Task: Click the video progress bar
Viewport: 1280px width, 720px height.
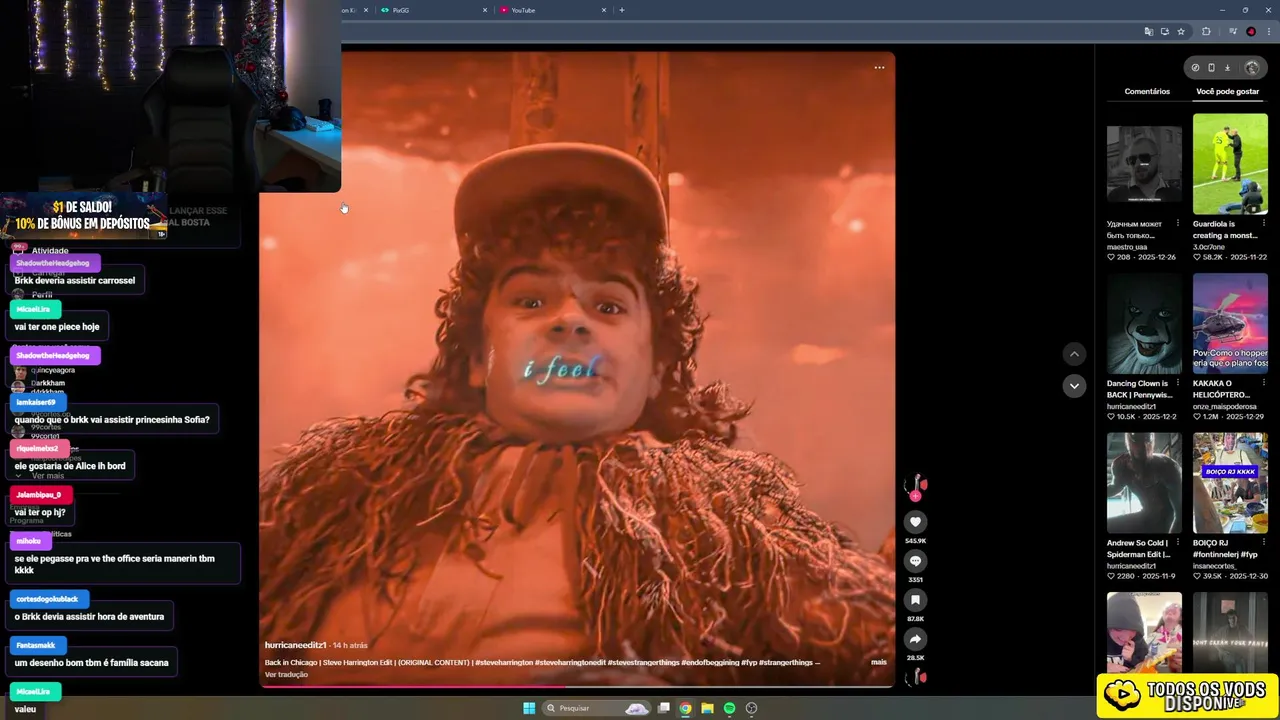Action: pos(577,686)
